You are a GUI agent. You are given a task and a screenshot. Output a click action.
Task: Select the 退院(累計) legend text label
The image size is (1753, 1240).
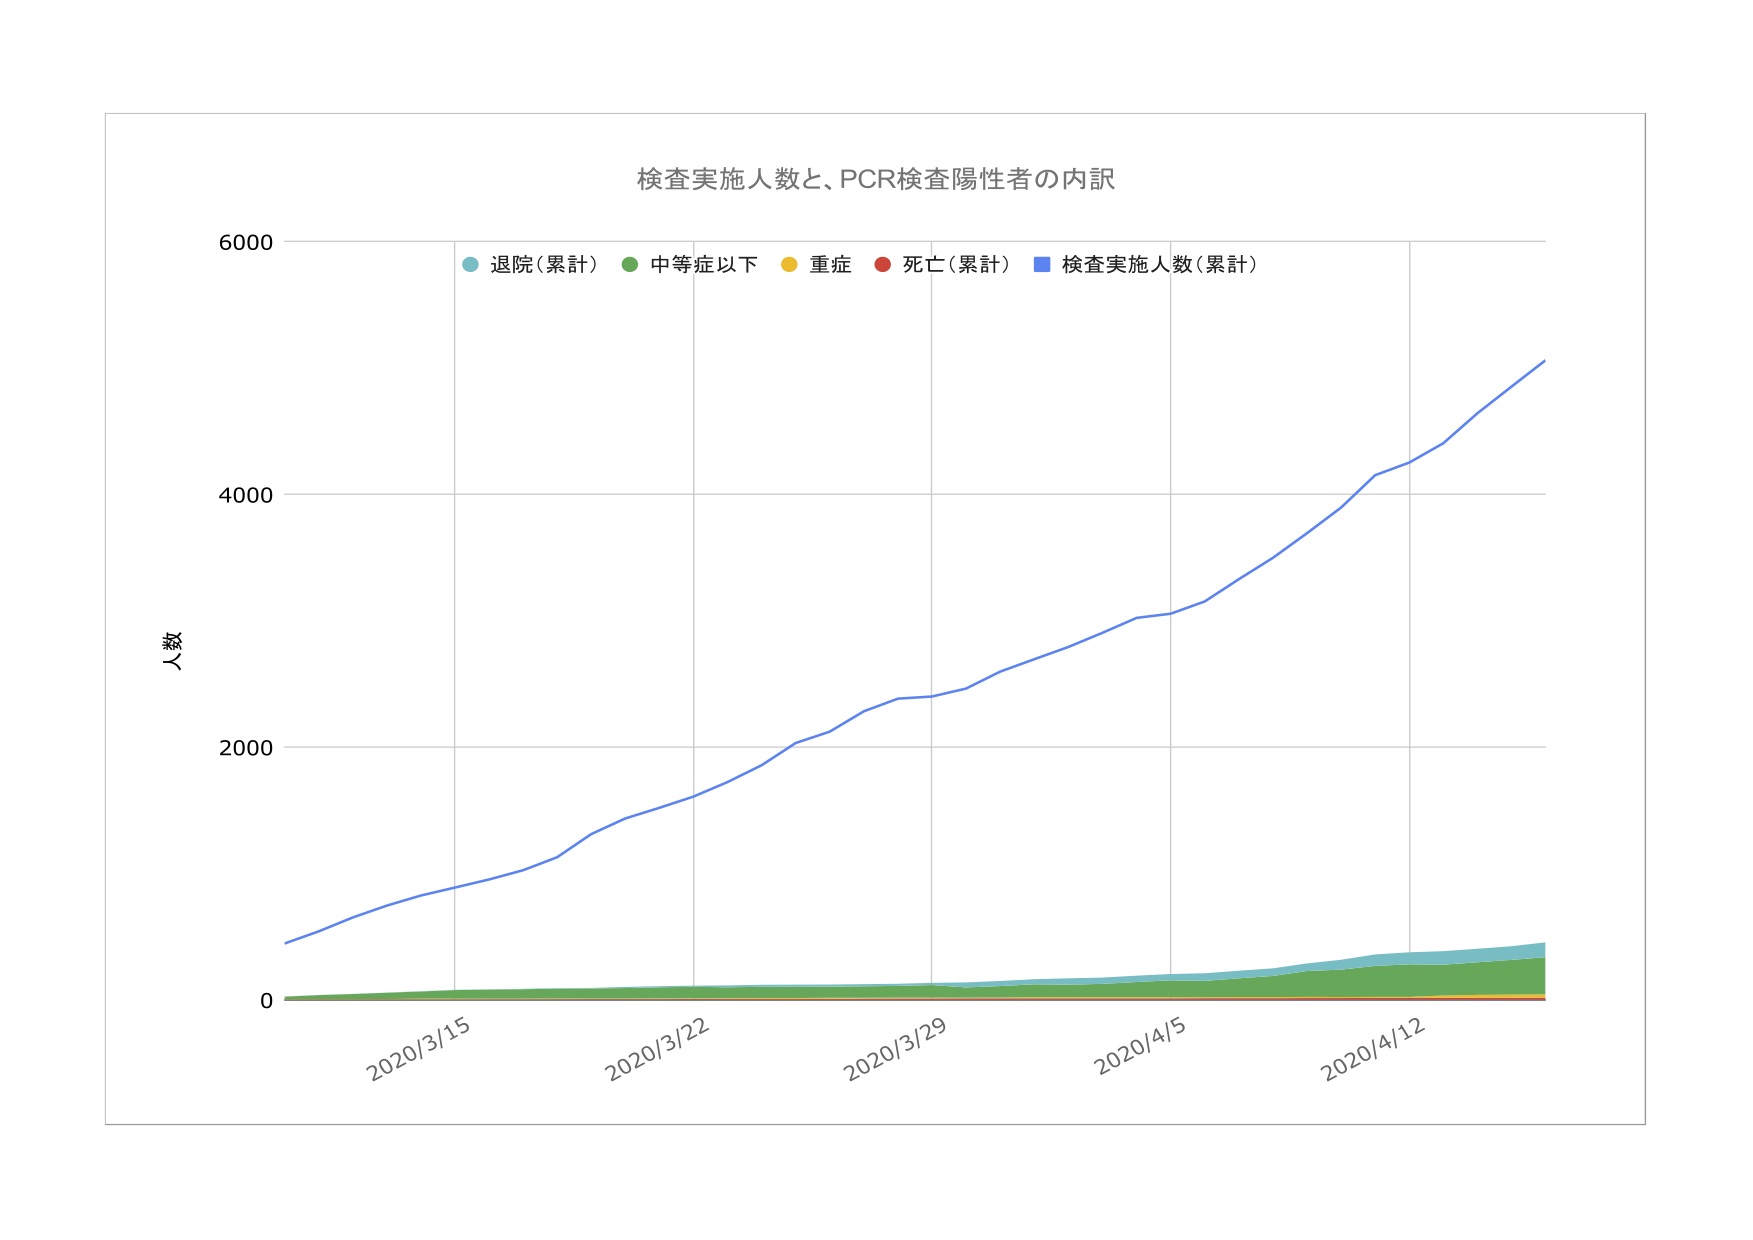click(544, 265)
